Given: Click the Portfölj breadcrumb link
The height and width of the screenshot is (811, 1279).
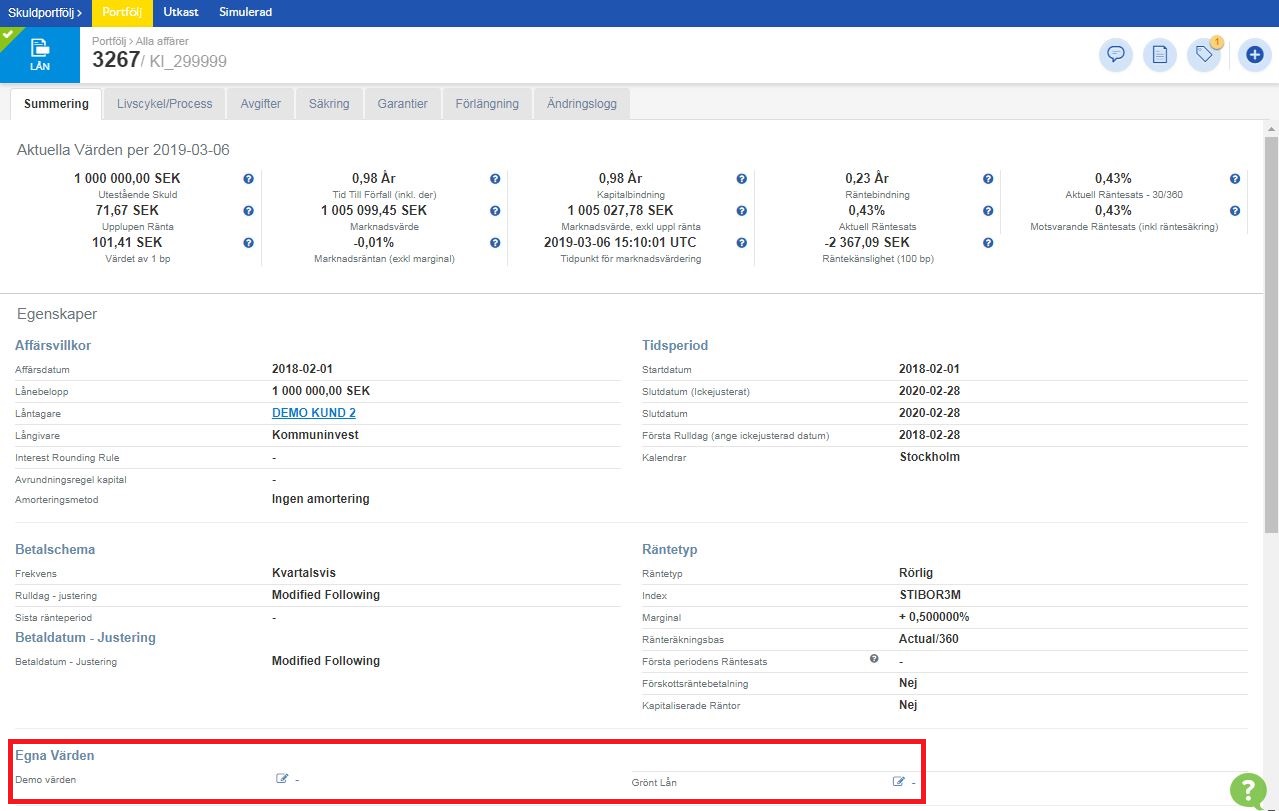Looking at the screenshot, I should (110, 41).
